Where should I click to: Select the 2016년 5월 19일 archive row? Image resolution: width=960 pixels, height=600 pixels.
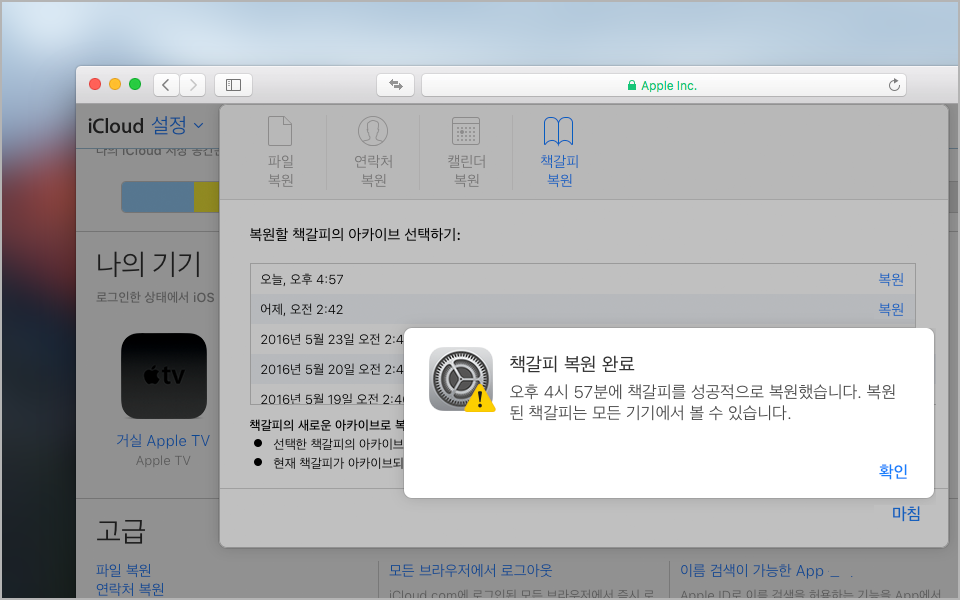point(328,395)
